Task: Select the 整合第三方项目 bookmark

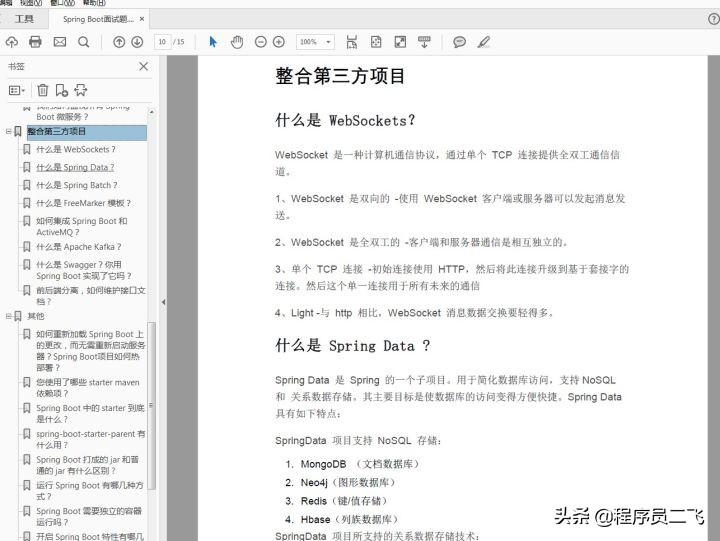Action: [87, 131]
